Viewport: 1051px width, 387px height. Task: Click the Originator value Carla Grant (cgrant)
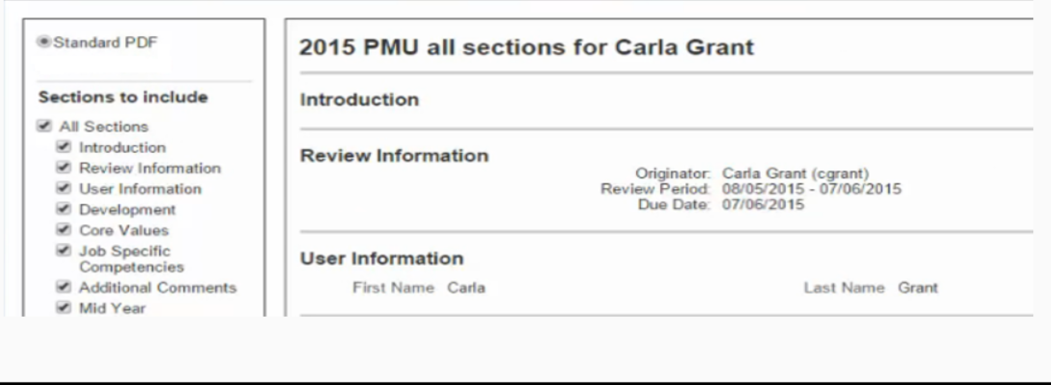(796, 174)
